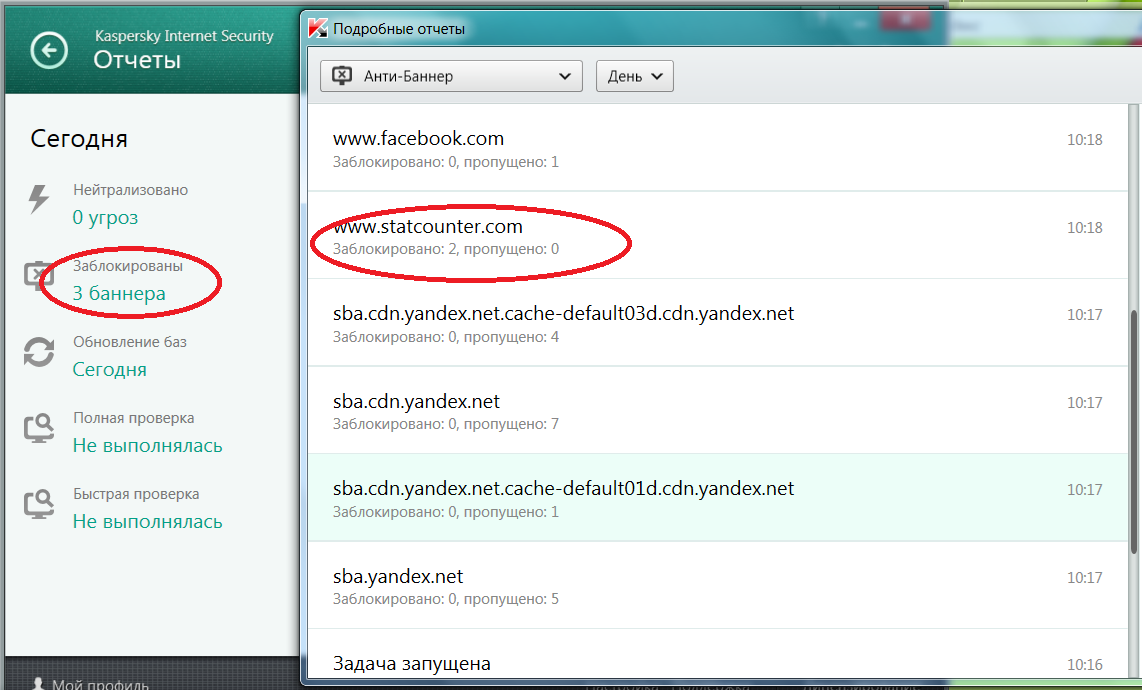Click 'Не выполнялась' under Полная проверка

point(147,445)
